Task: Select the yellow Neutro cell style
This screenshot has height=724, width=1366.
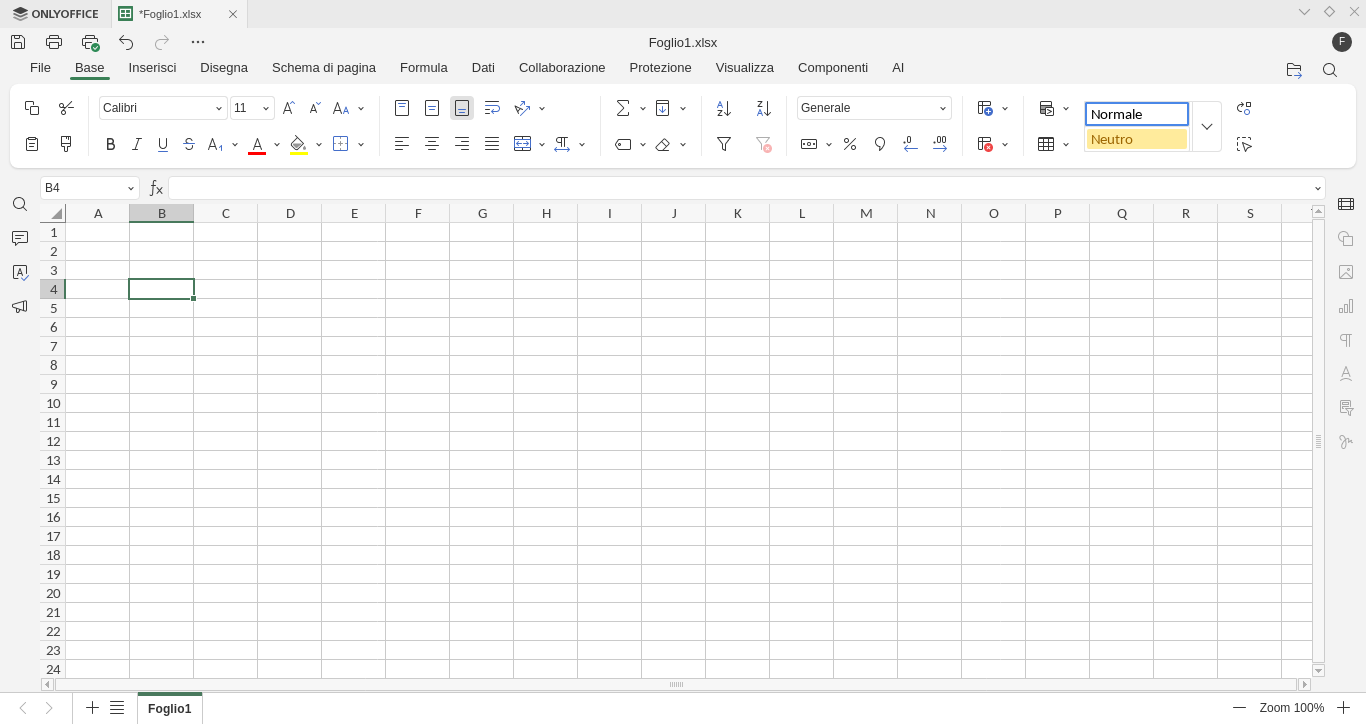Action: pos(1136,139)
